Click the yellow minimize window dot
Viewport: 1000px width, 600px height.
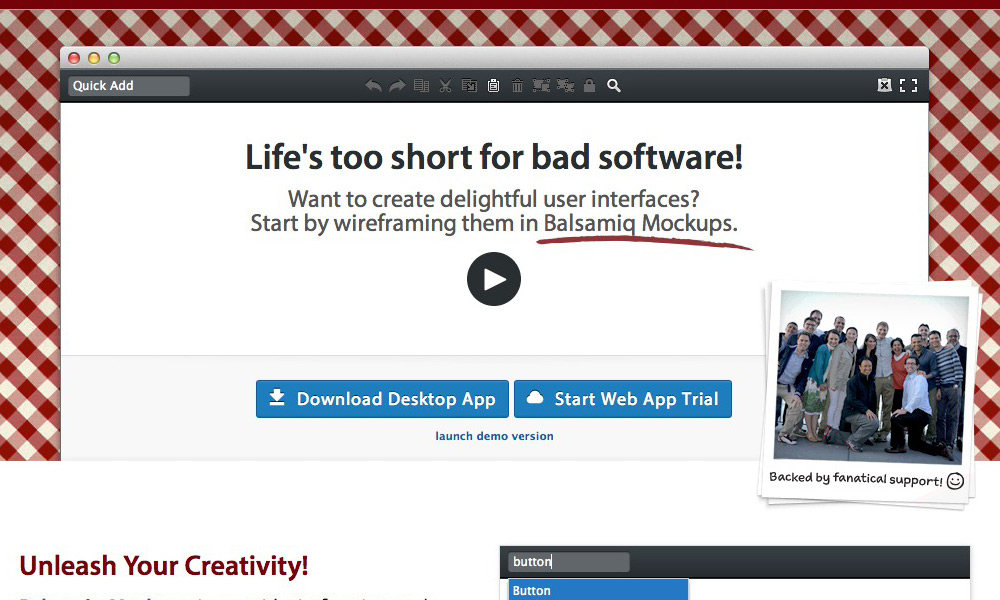[94, 58]
